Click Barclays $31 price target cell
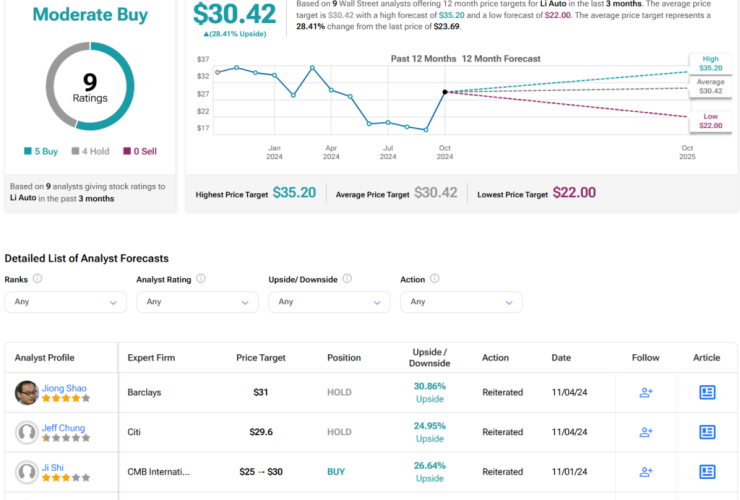Screen dimensions: 740x500 tap(261, 392)
